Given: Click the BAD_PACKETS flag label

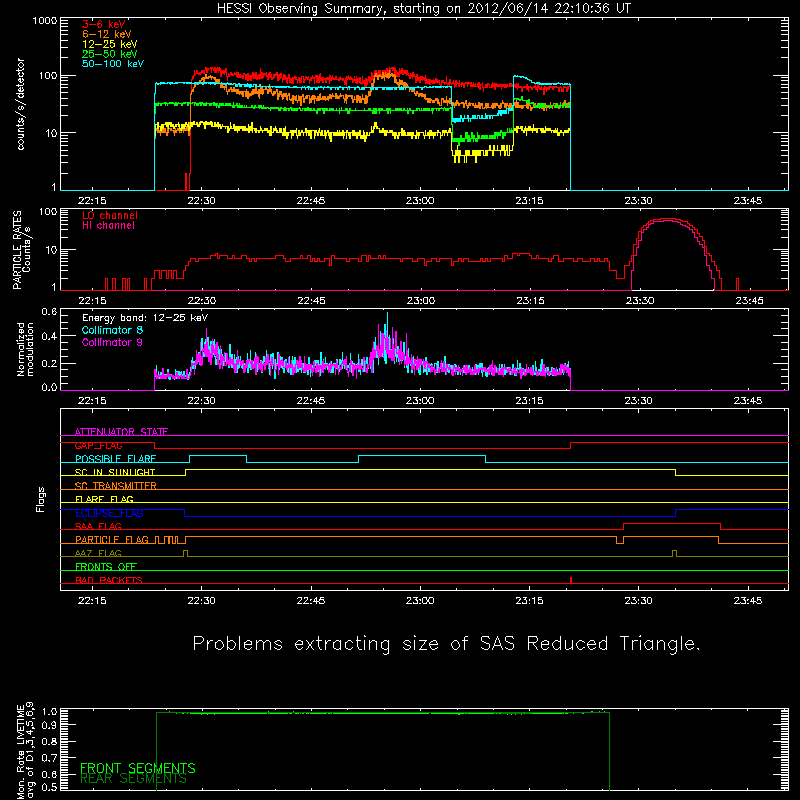Looking at the screenshot, I should pyautogui.click(x=109, y=580).
